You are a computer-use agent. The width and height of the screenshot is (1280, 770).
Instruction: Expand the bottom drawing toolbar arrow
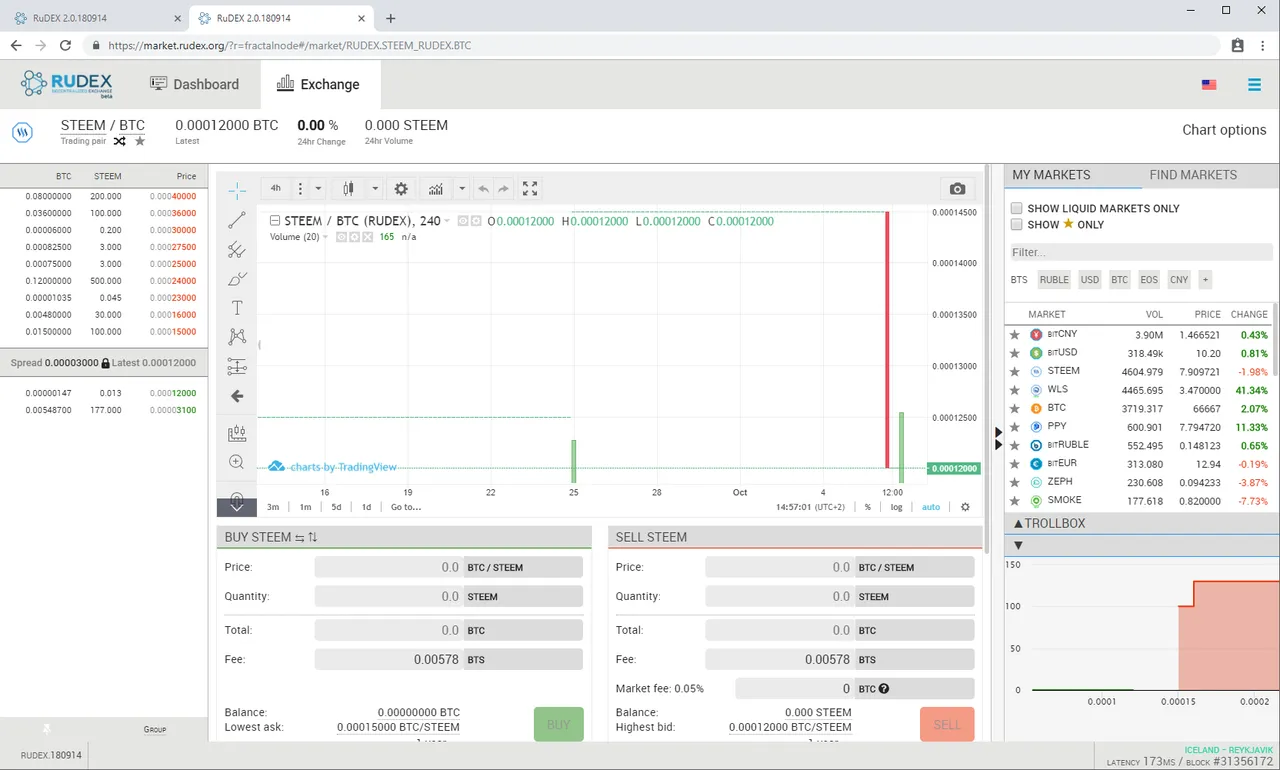(237, 507)
